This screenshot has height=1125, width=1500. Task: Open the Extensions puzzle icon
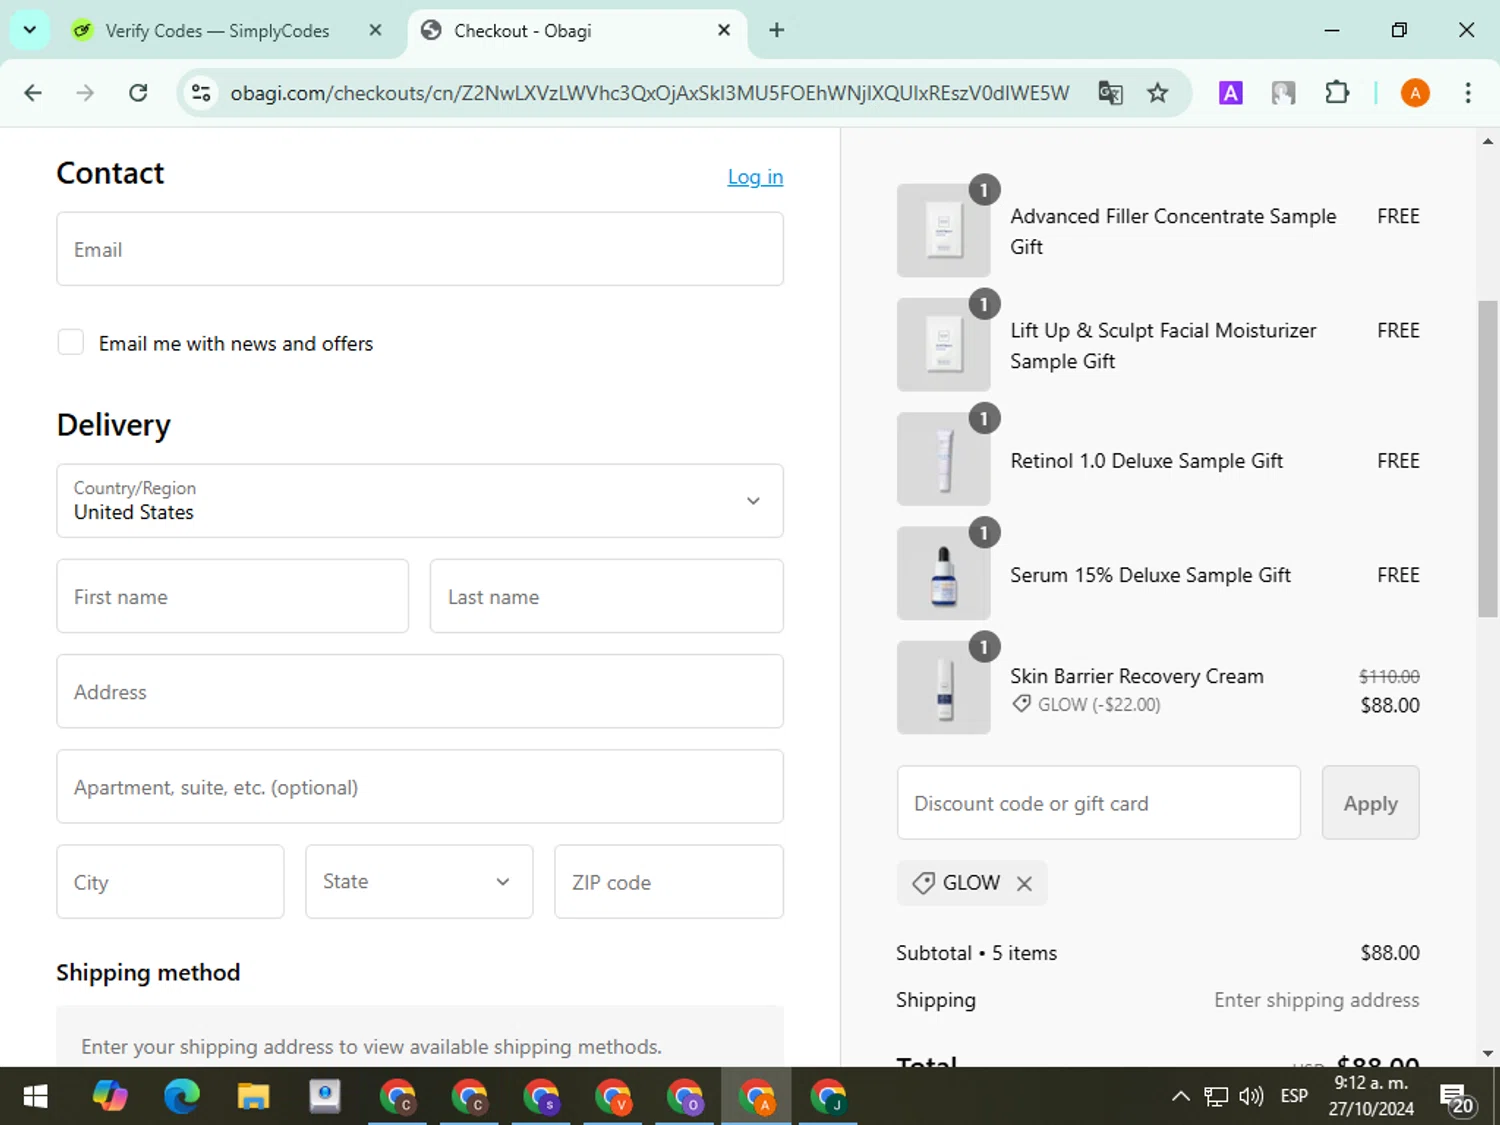tap(1337, 93)
